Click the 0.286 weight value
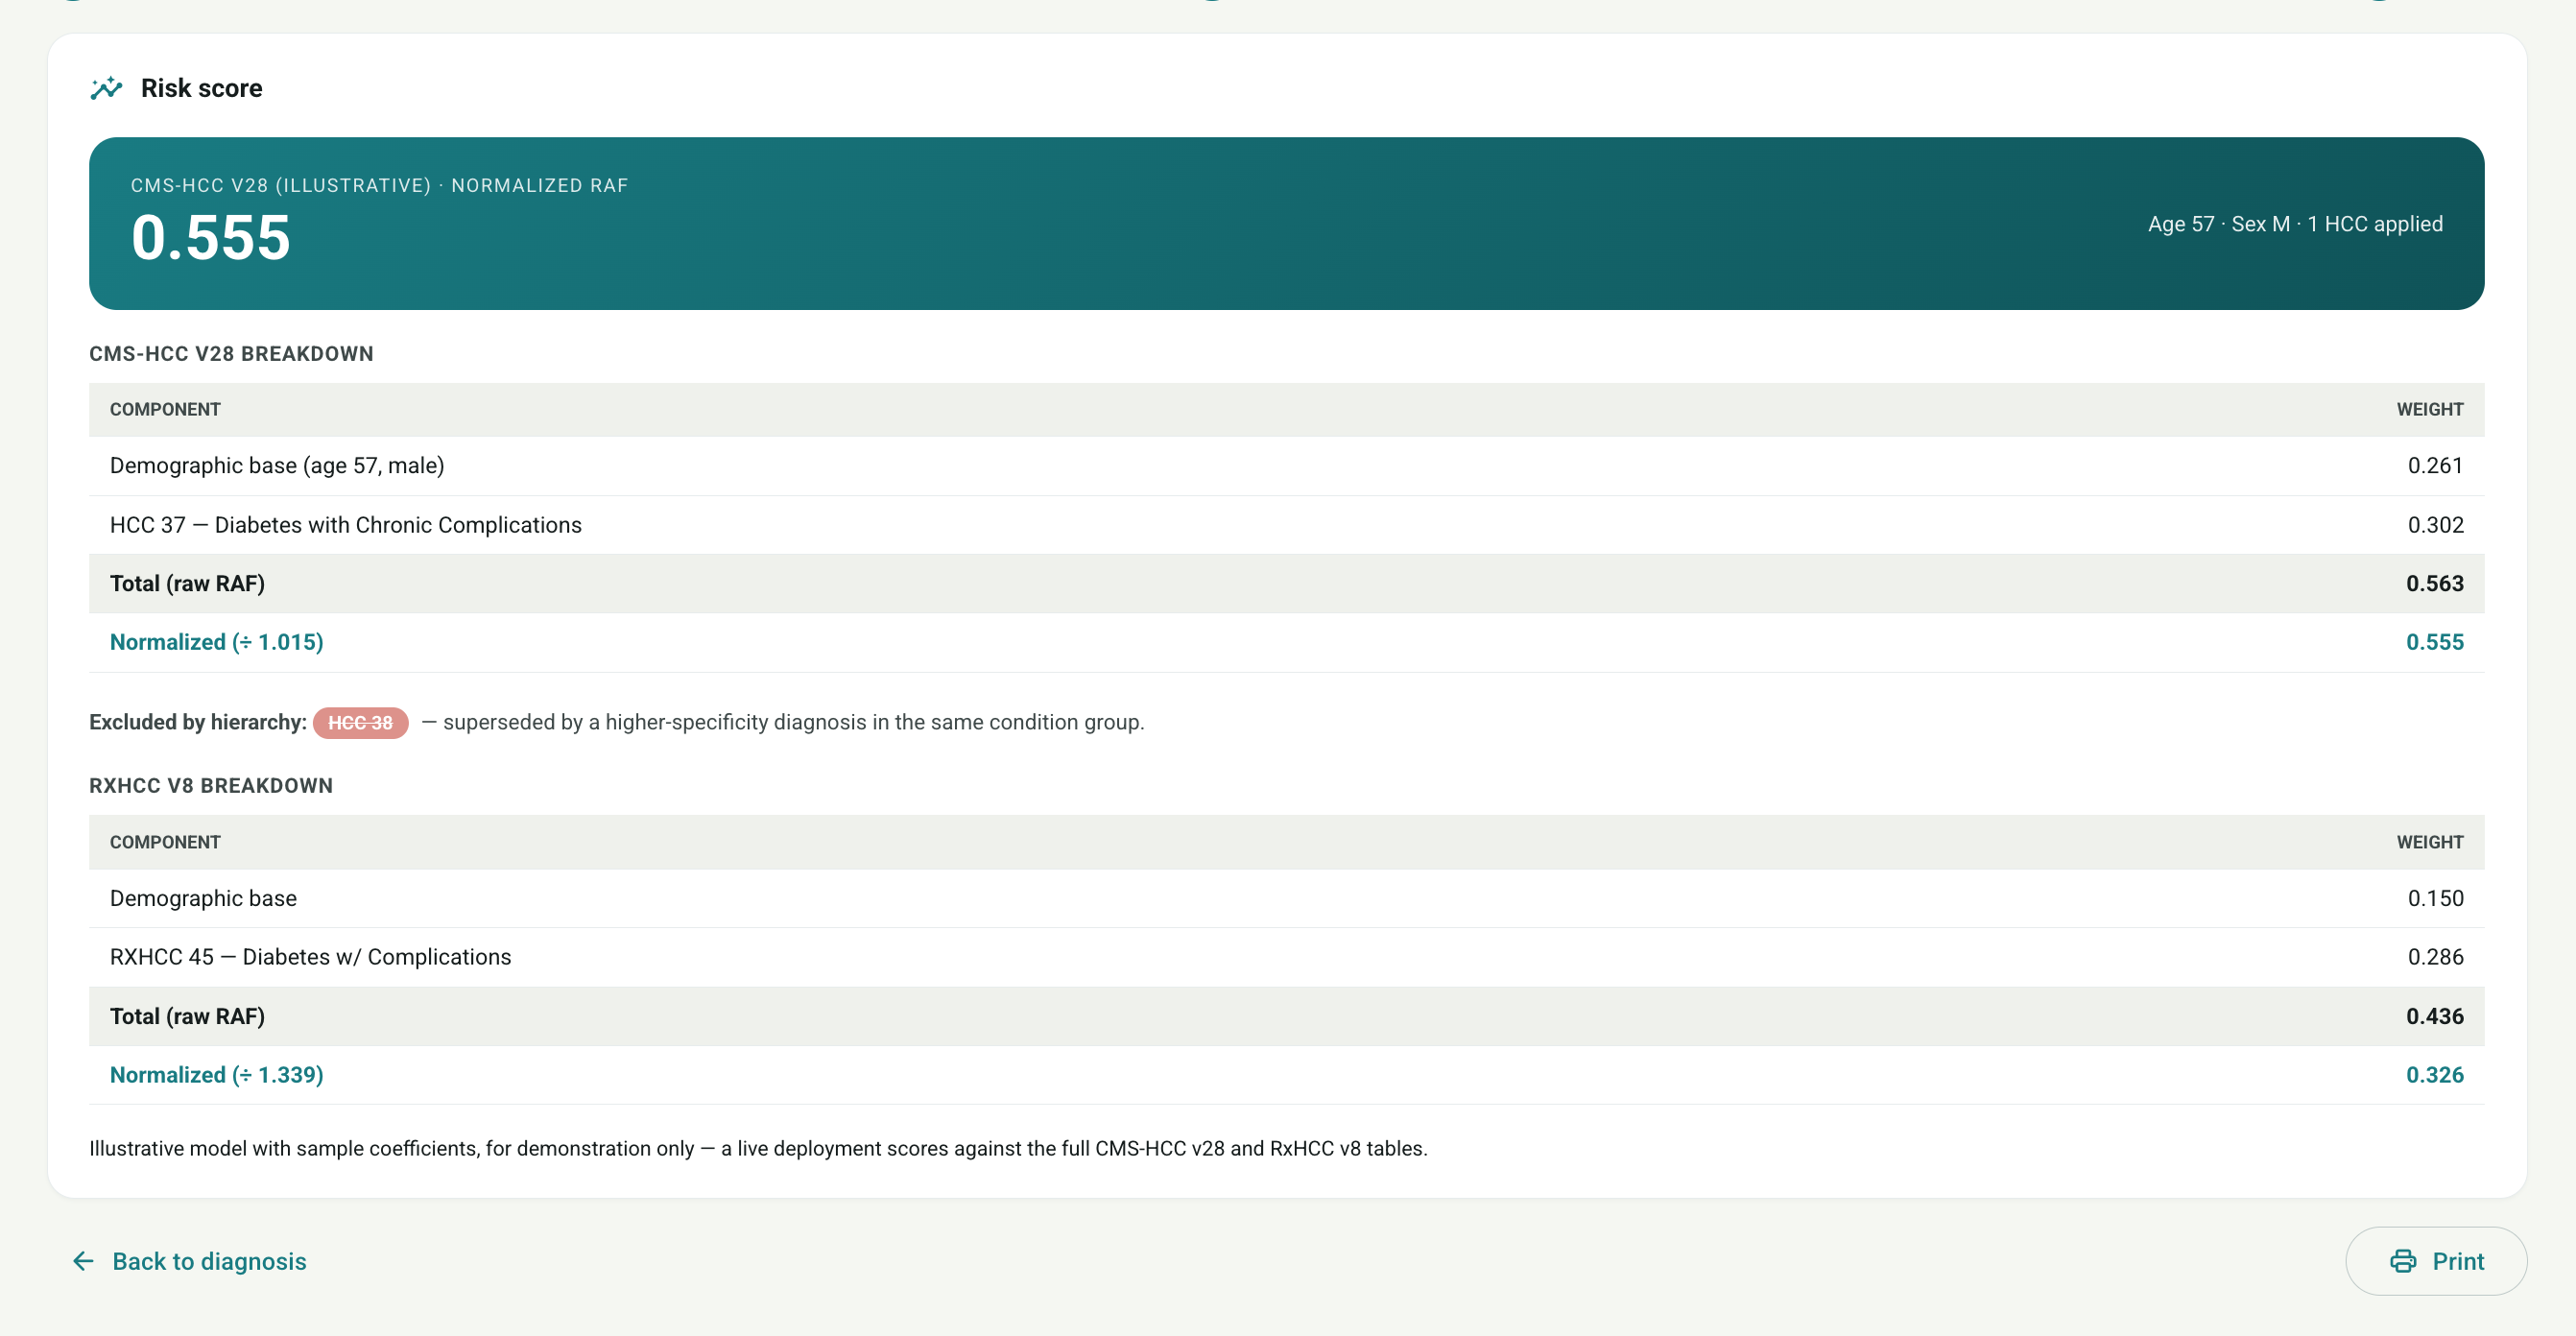This screenshot has height=1336, width=2576. pyautogui.click(x=2435, y=957)
